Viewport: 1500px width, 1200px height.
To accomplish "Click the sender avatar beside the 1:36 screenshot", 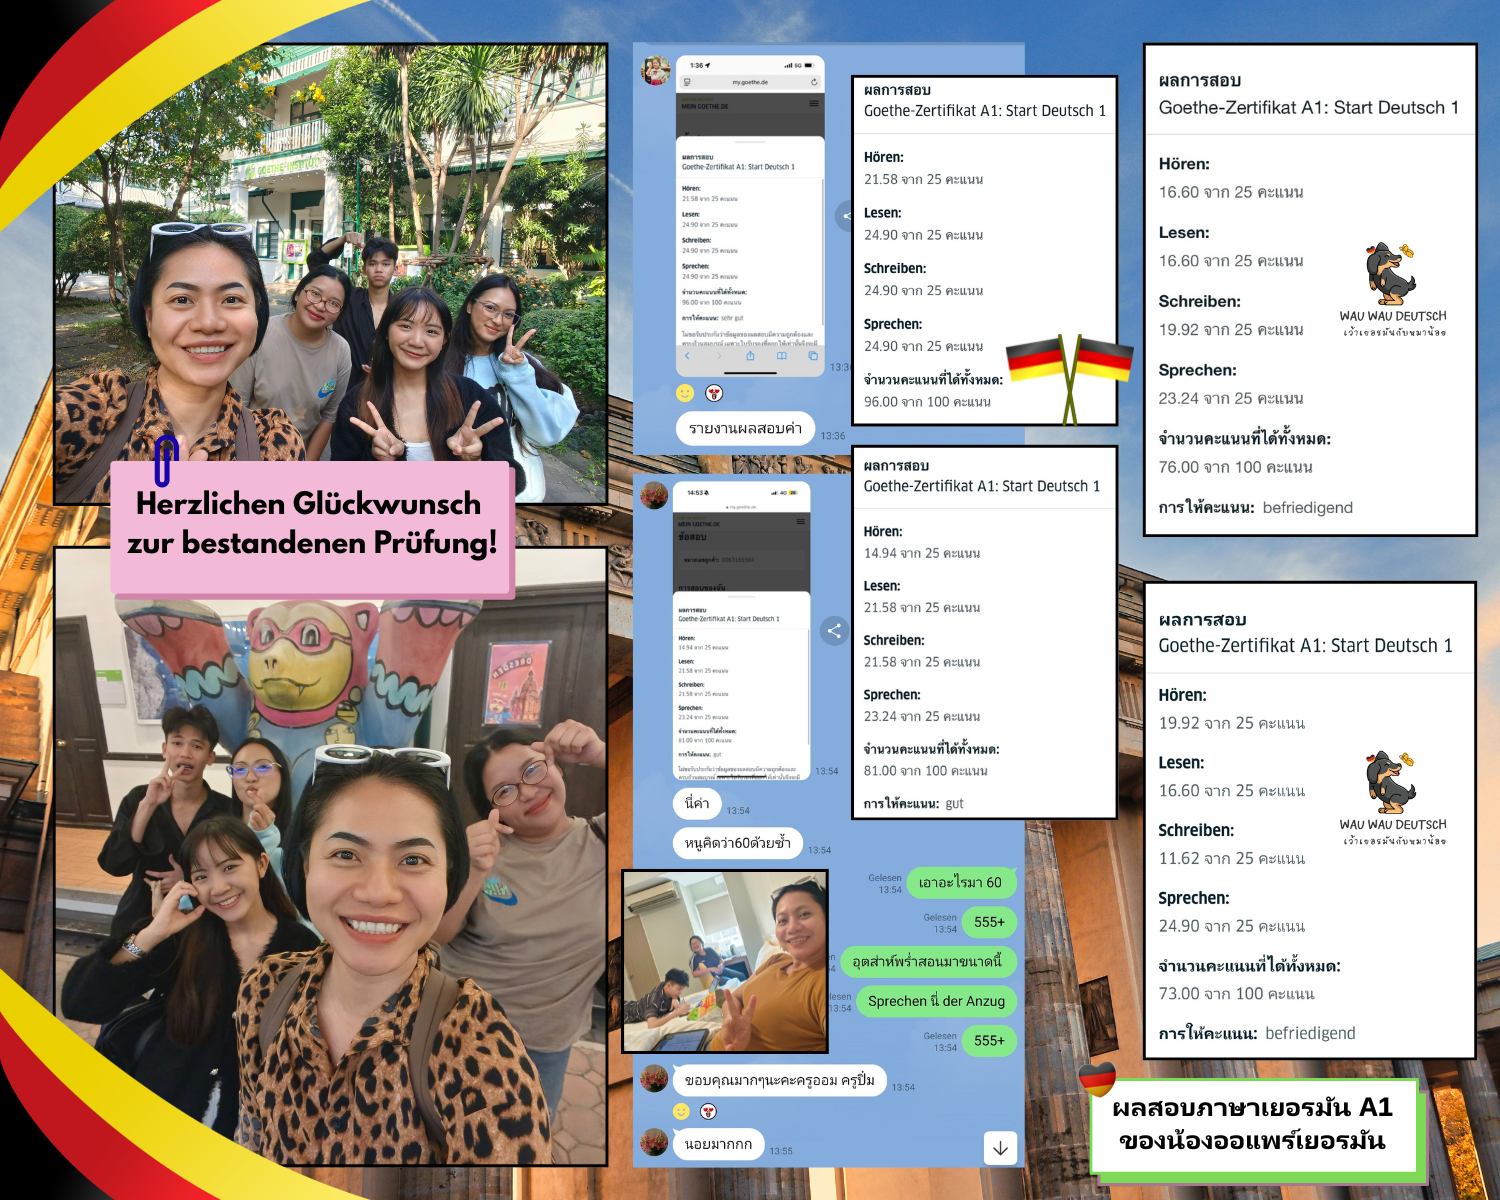I will coord(656,71).
